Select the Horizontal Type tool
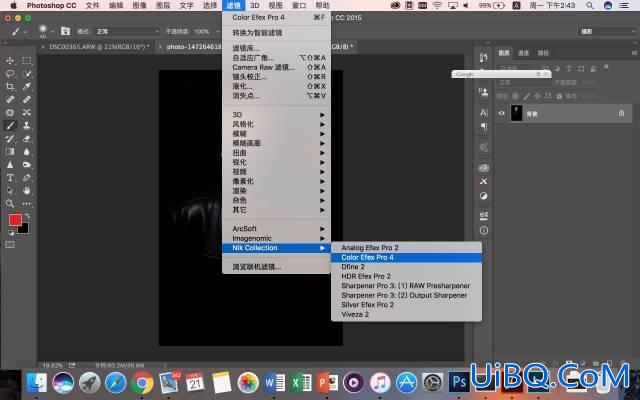The image size is (640, 400). click(10, 178)
